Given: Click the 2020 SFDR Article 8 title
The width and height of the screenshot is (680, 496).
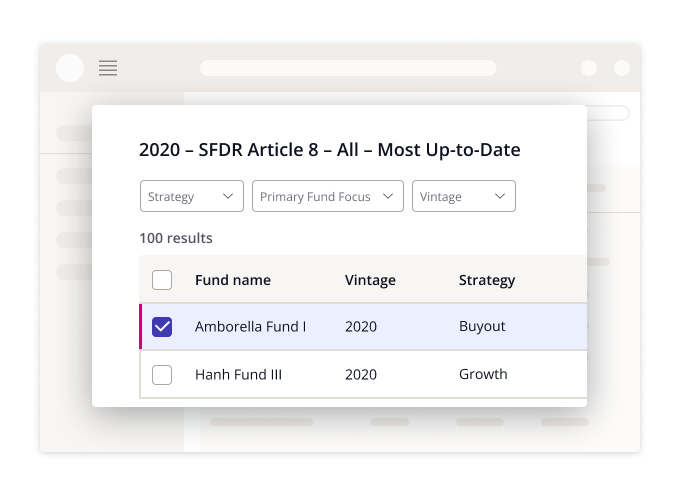Looking at the screenshot, I should click(330, 150).
